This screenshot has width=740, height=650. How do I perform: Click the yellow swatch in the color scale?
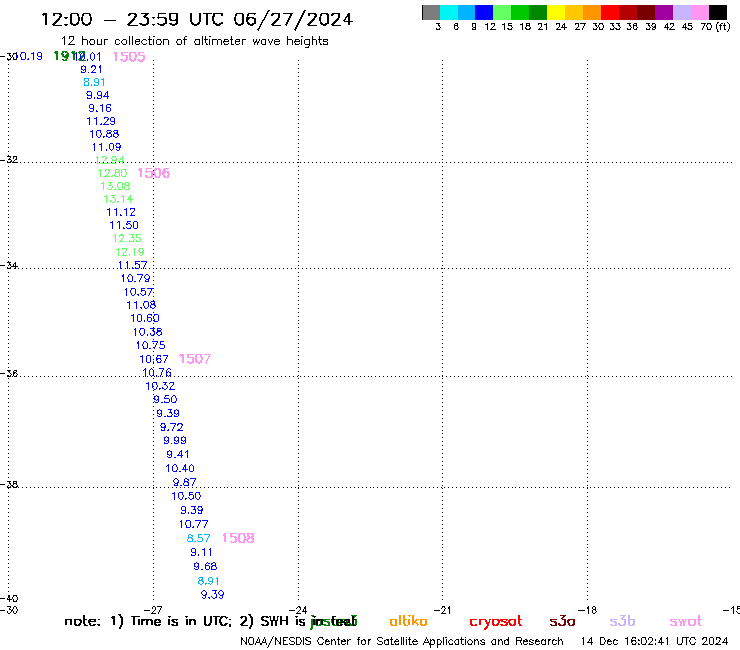556,12
